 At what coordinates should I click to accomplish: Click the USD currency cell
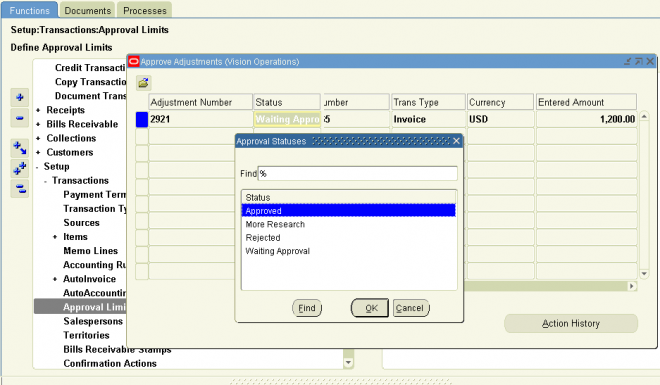(500, 119)
